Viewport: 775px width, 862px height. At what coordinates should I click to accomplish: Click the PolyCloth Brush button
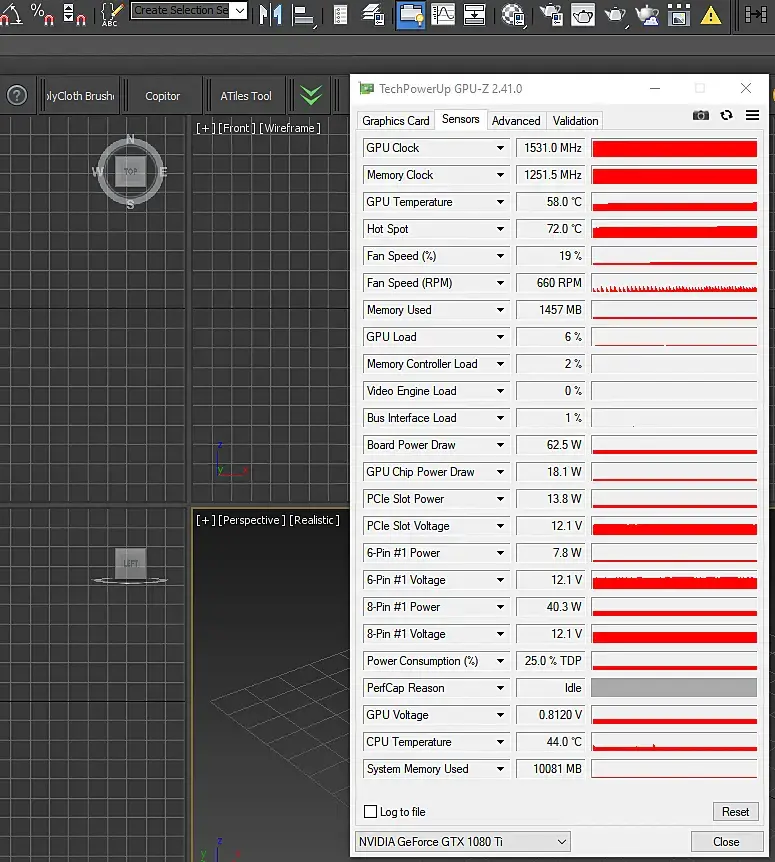[81, 96]
